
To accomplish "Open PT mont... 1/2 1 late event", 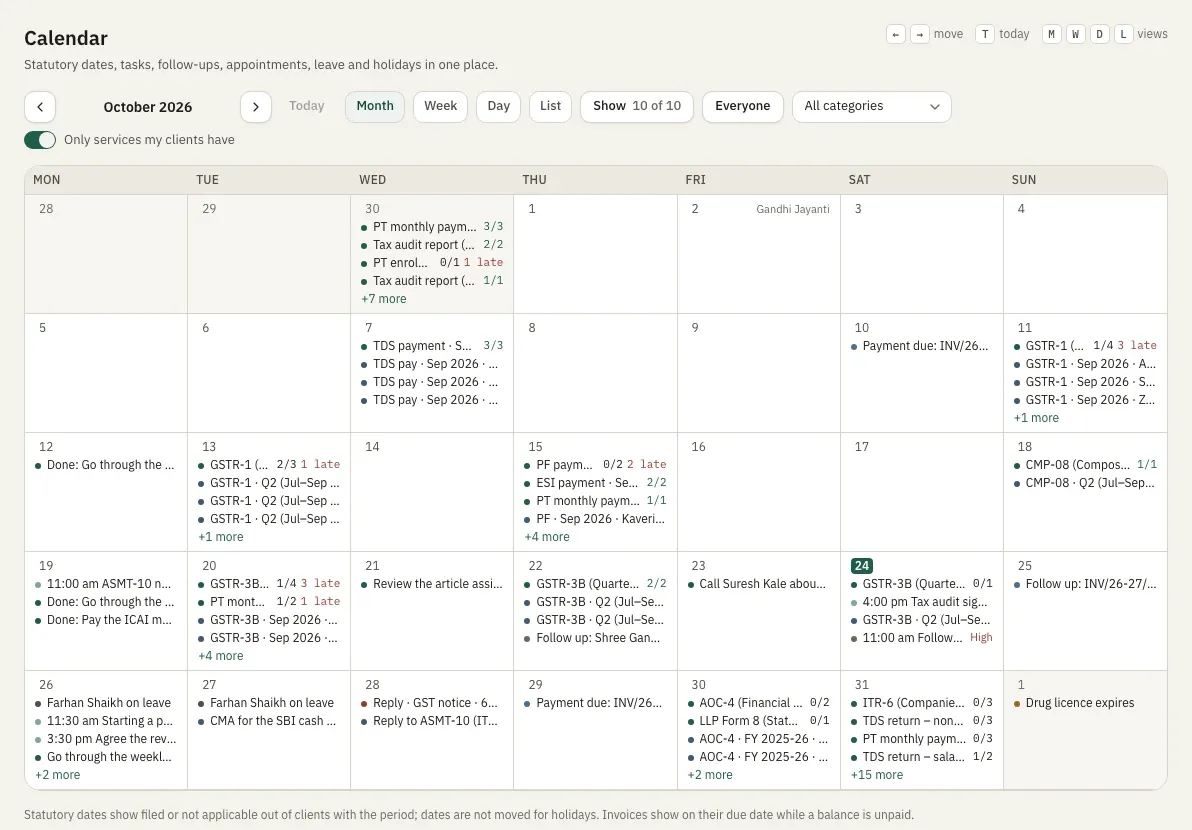I will (x=269, y=602).
